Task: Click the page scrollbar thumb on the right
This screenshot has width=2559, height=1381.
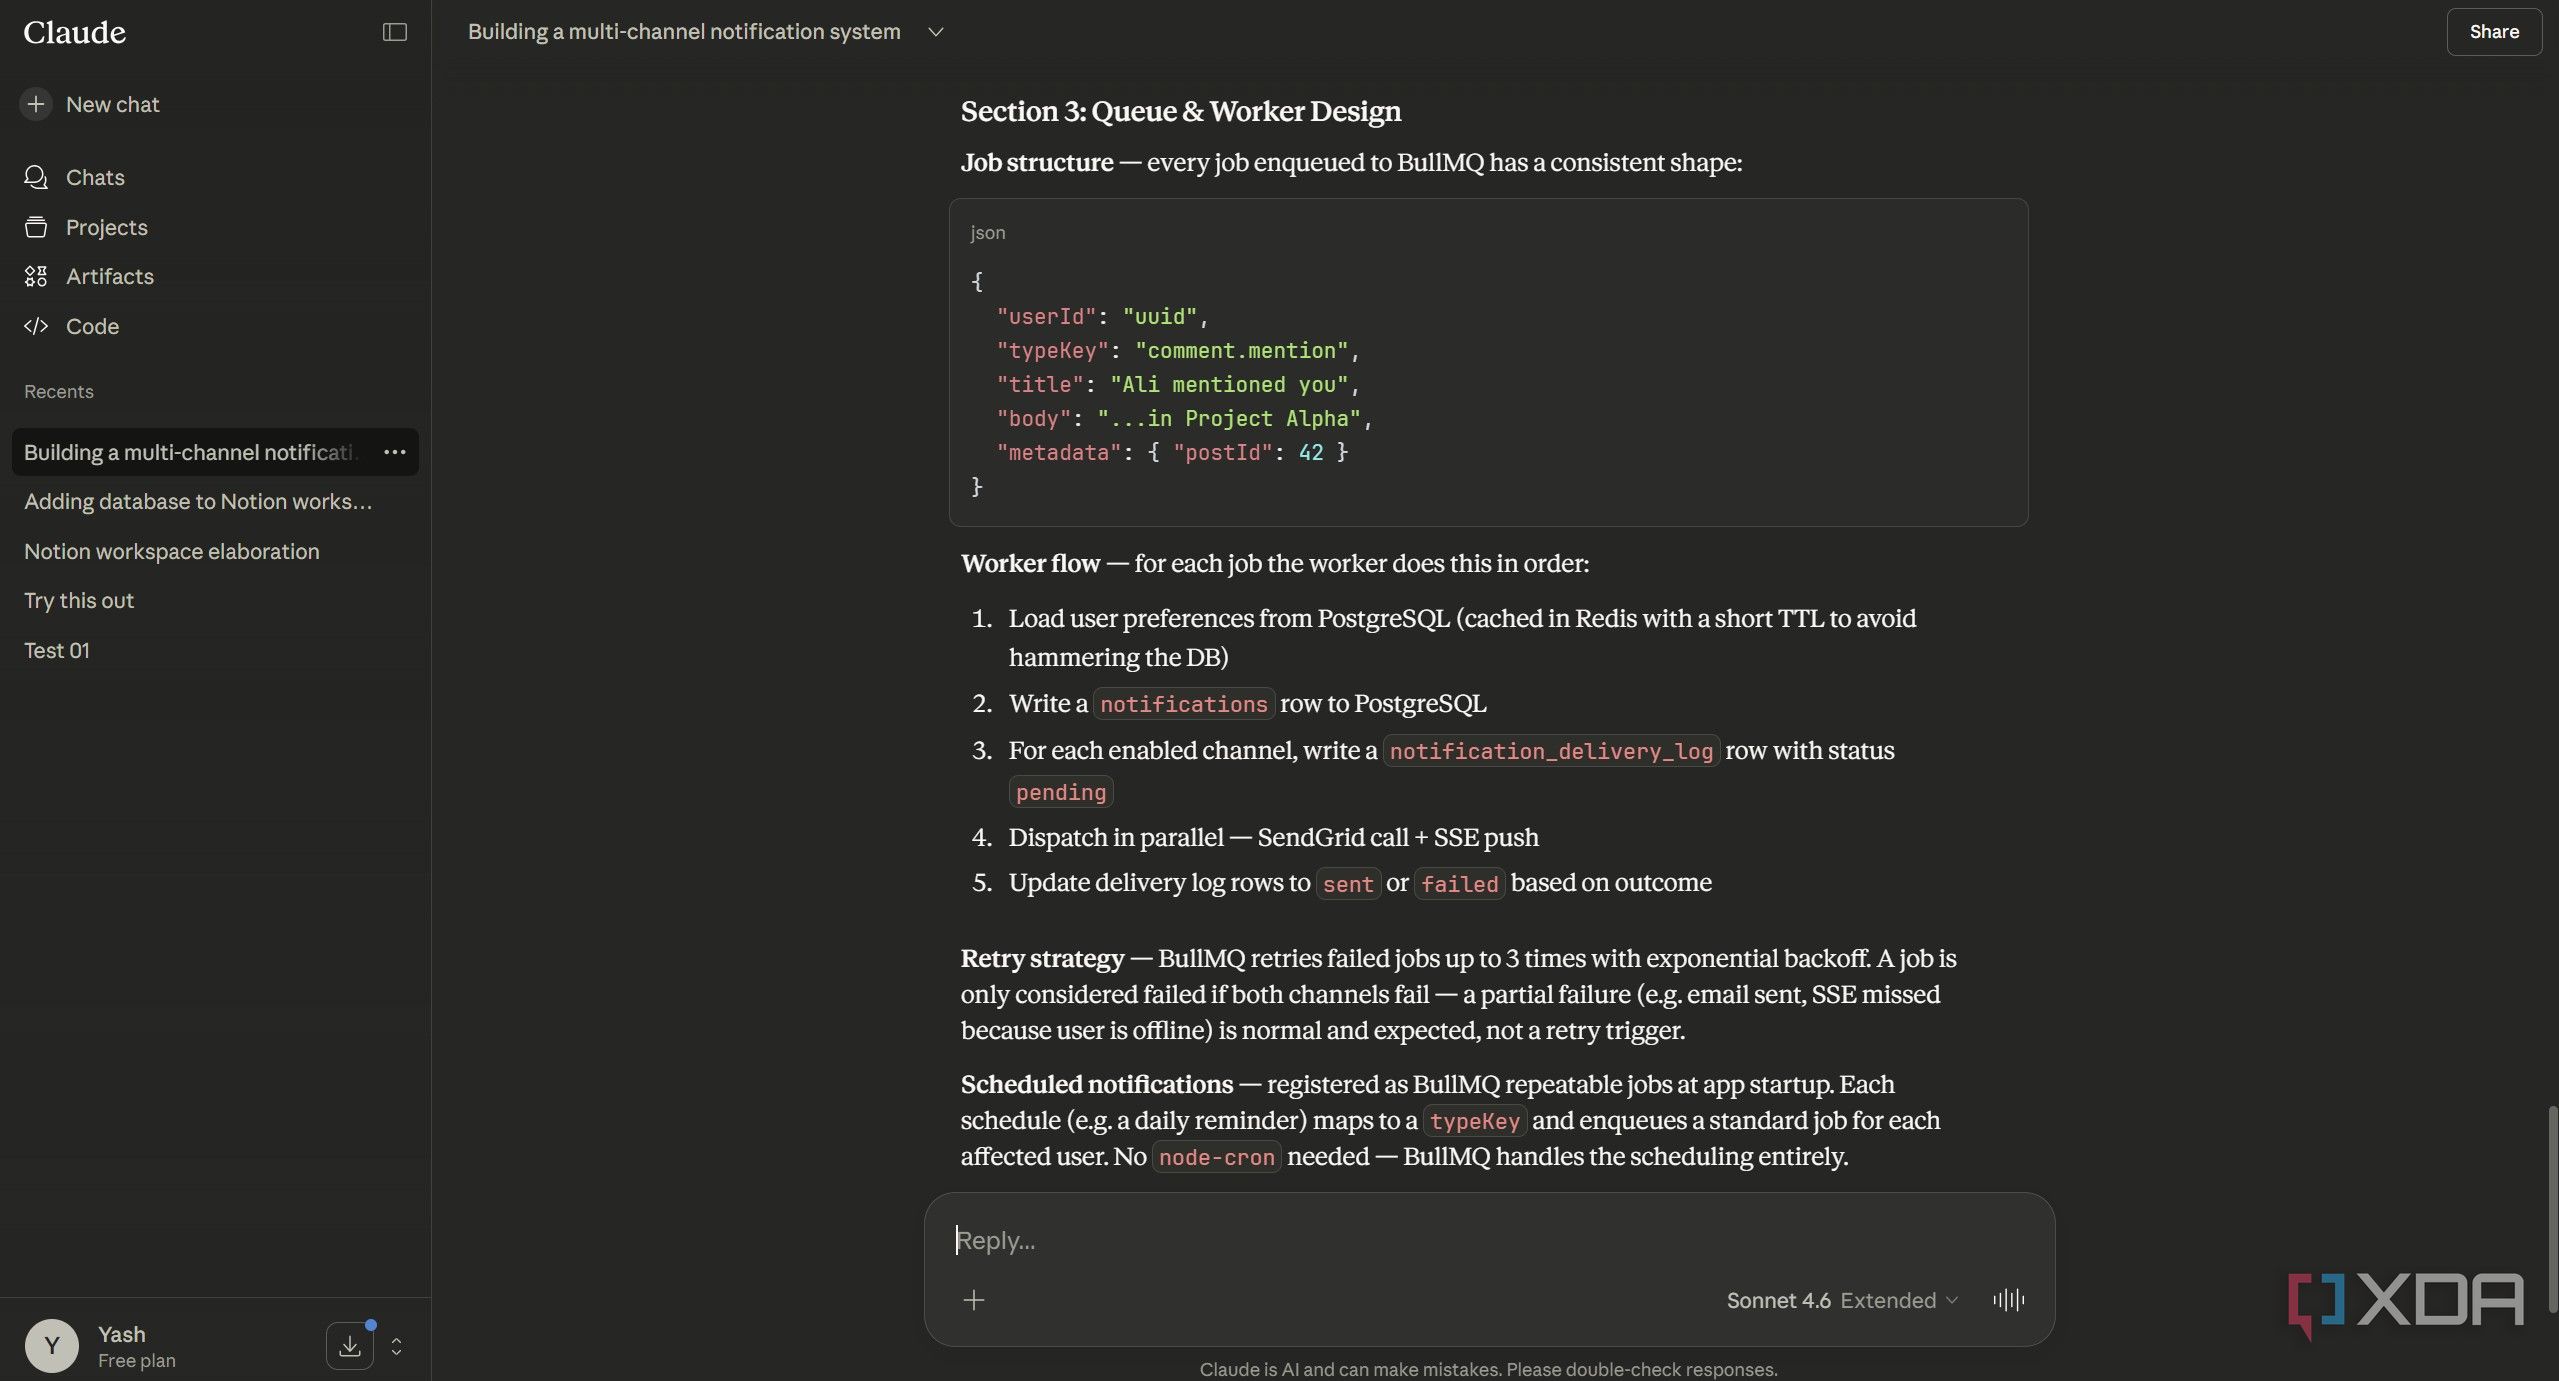Action: tap(2552, 1208)
